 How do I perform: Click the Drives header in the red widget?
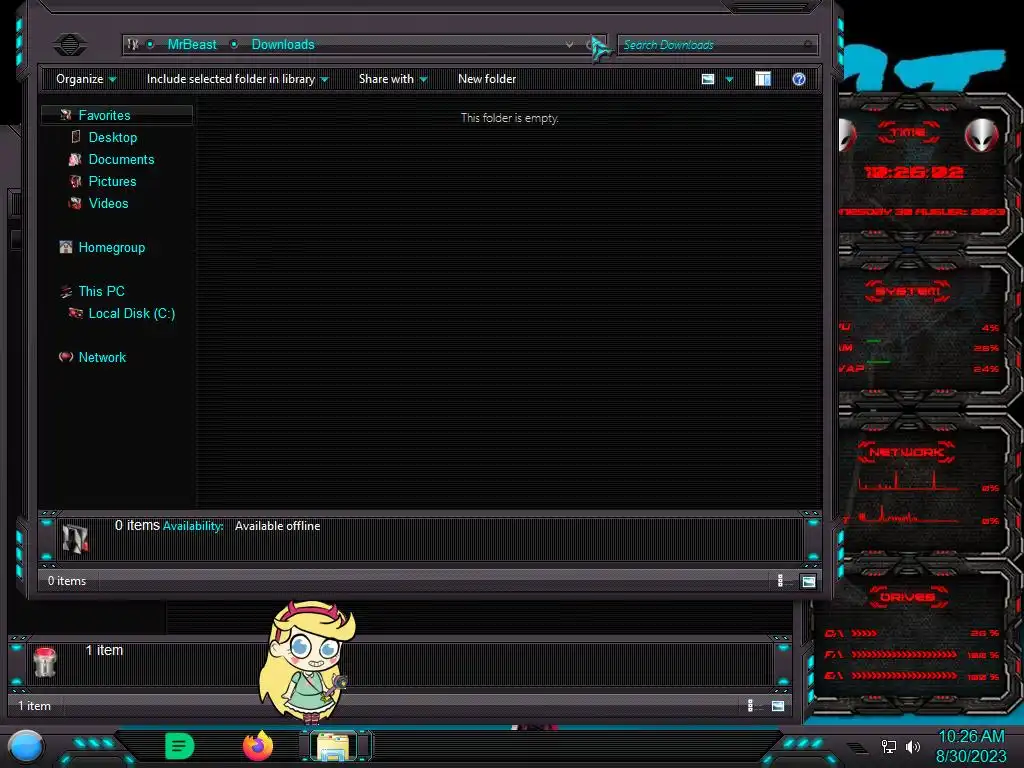pyautogui.click(x=906, y=597)
